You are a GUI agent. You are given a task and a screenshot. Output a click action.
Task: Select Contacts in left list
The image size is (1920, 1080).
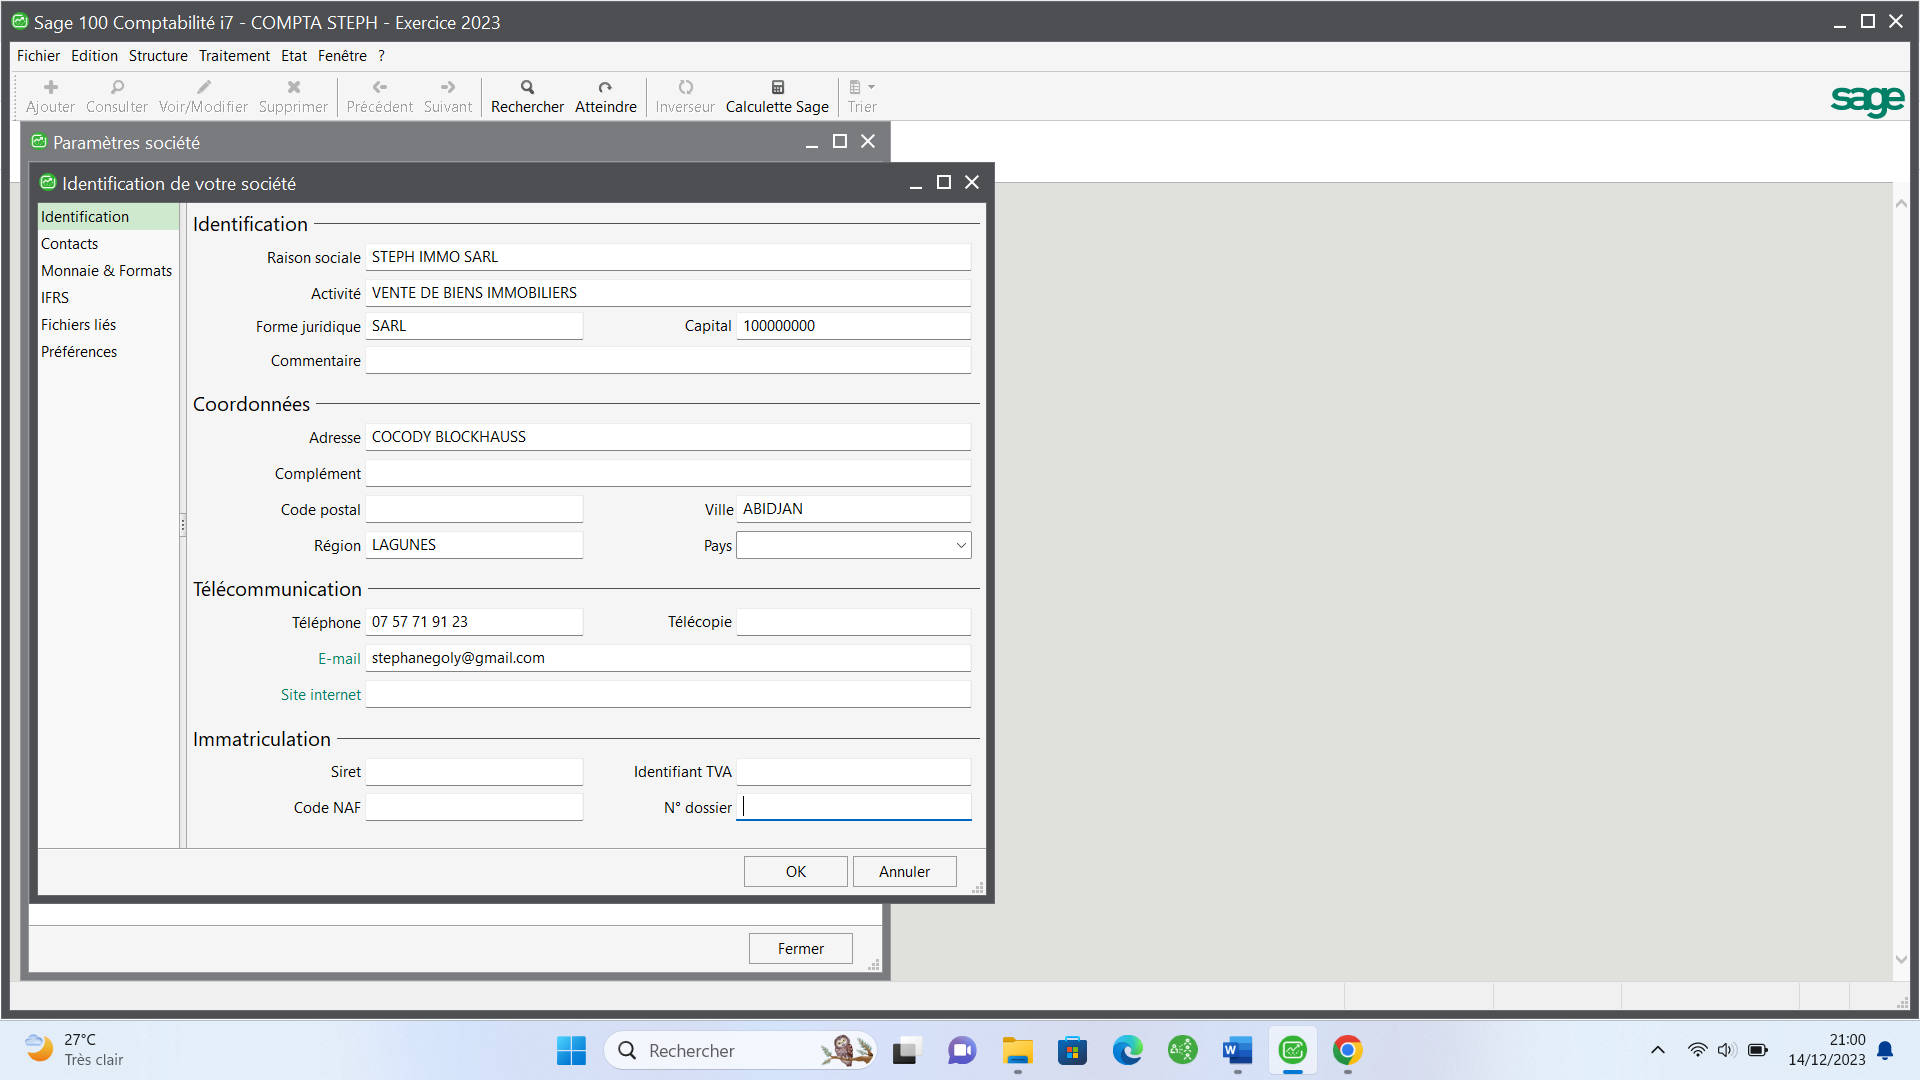coord(108,244)
